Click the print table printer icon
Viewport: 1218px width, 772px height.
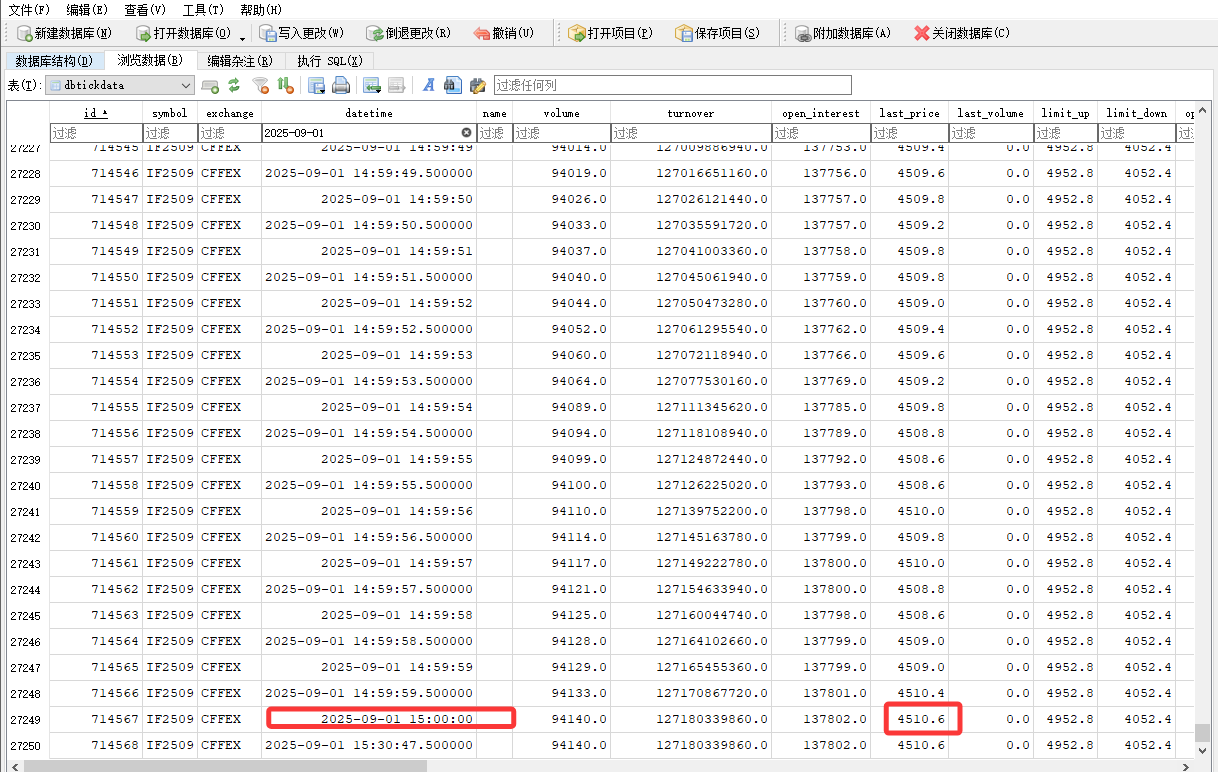(x=341, y=85)
